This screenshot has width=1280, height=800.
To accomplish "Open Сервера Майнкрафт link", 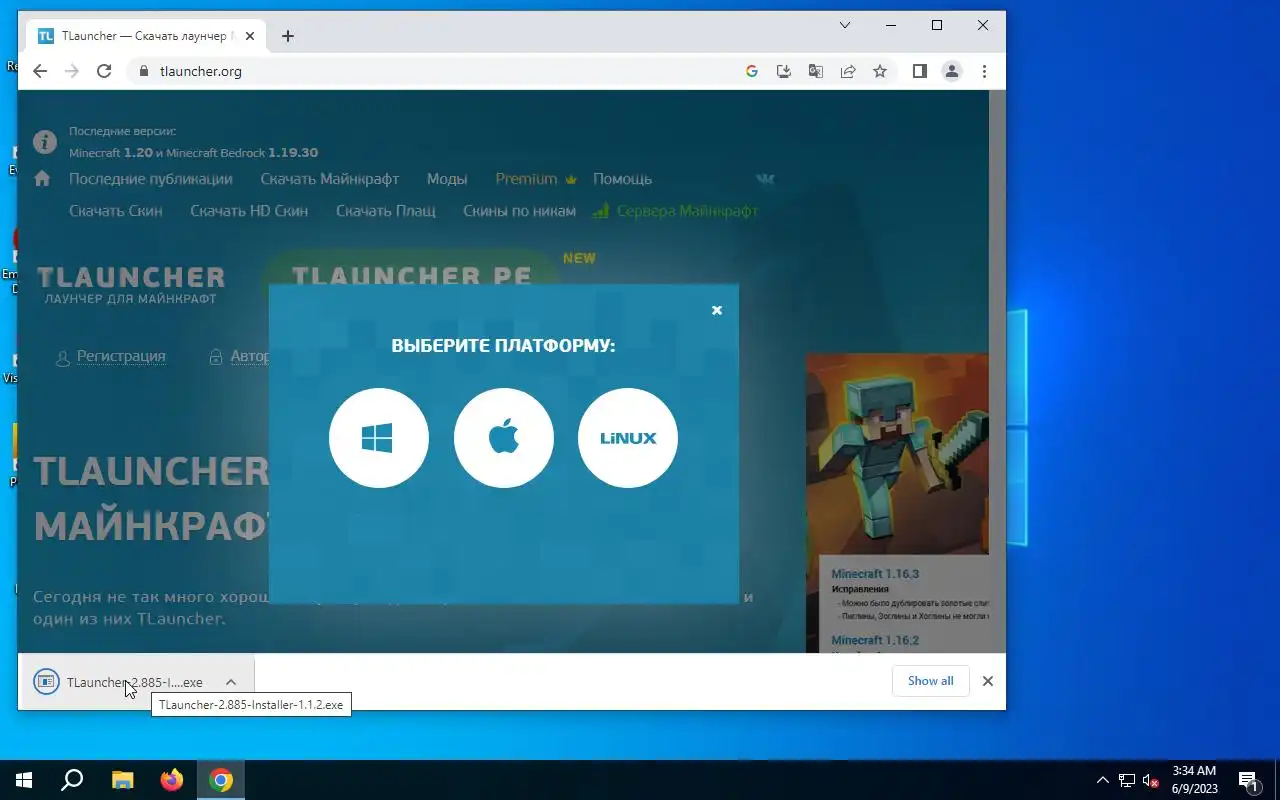I will tap(676, 211).
